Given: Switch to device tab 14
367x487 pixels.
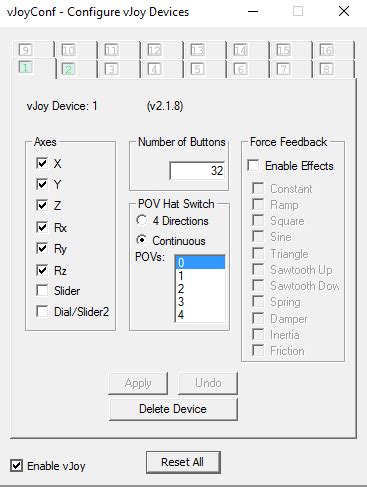Looking at the screenshot, I should tap(248, 50).
